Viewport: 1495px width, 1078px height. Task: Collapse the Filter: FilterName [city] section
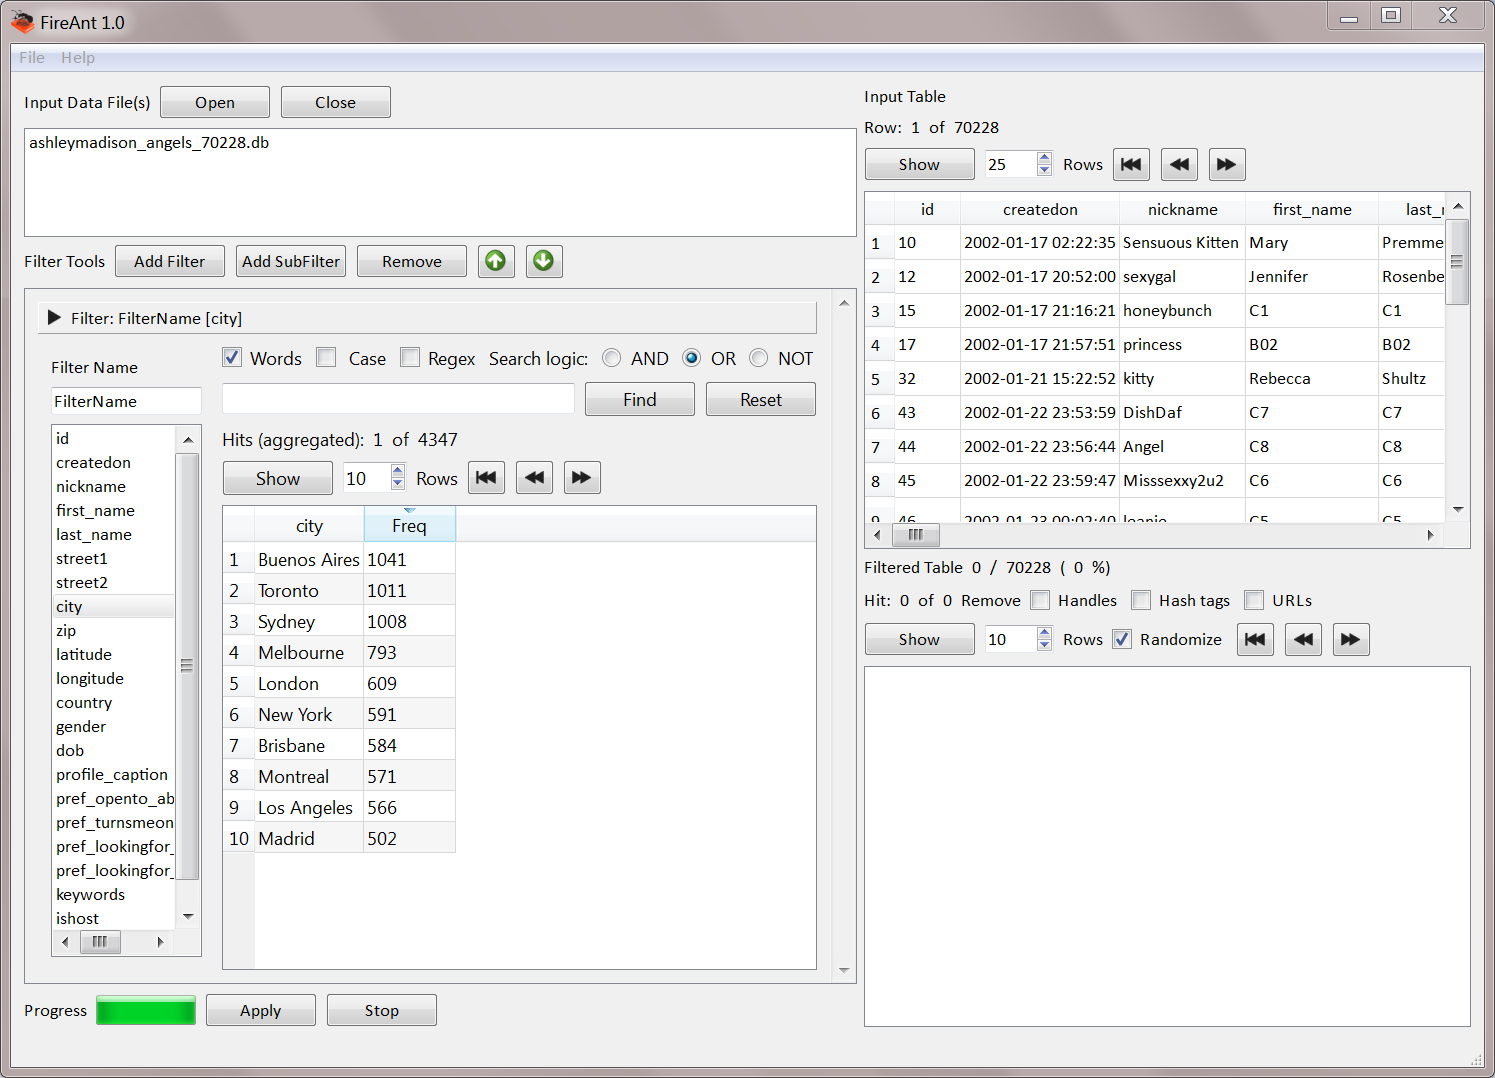(x=55, y=318)
